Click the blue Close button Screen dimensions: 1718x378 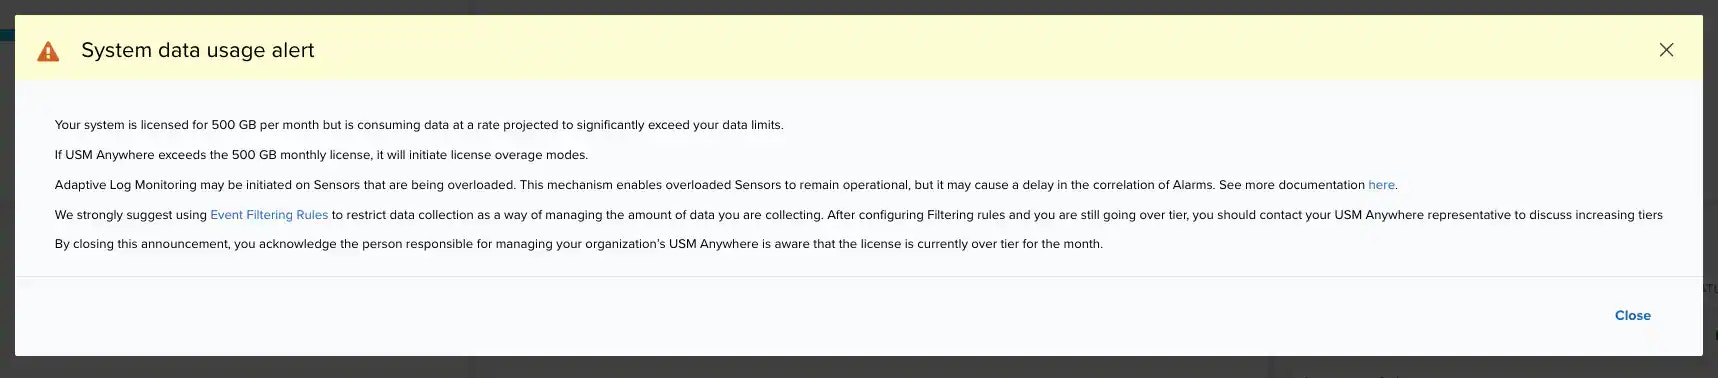pyautogui.click(x=1632, y=315)
